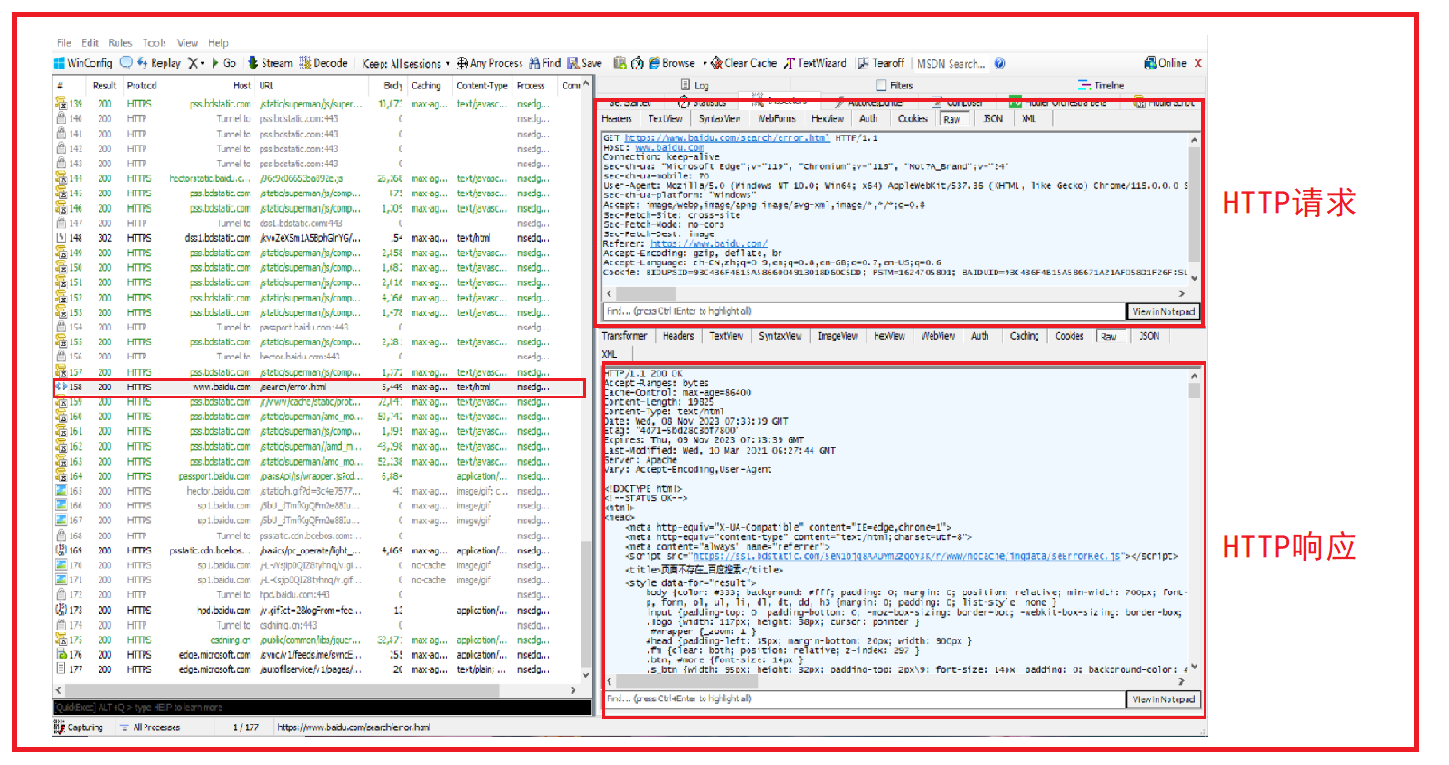The width and height of the screenshot is (1449, 765).
Task: Open the baidu.com error.html link in request
Action: pyautogui.click(x=727, y=138)
